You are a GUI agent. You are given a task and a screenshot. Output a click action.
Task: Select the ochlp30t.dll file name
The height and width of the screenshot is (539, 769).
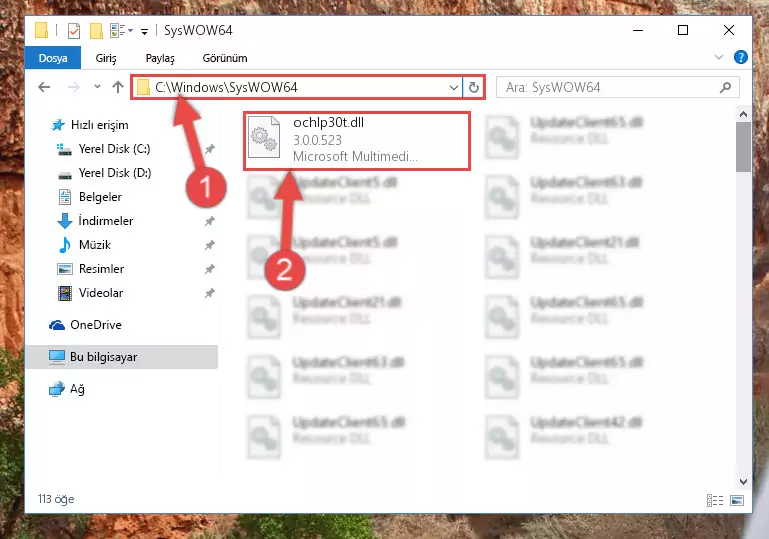point(328,123)
